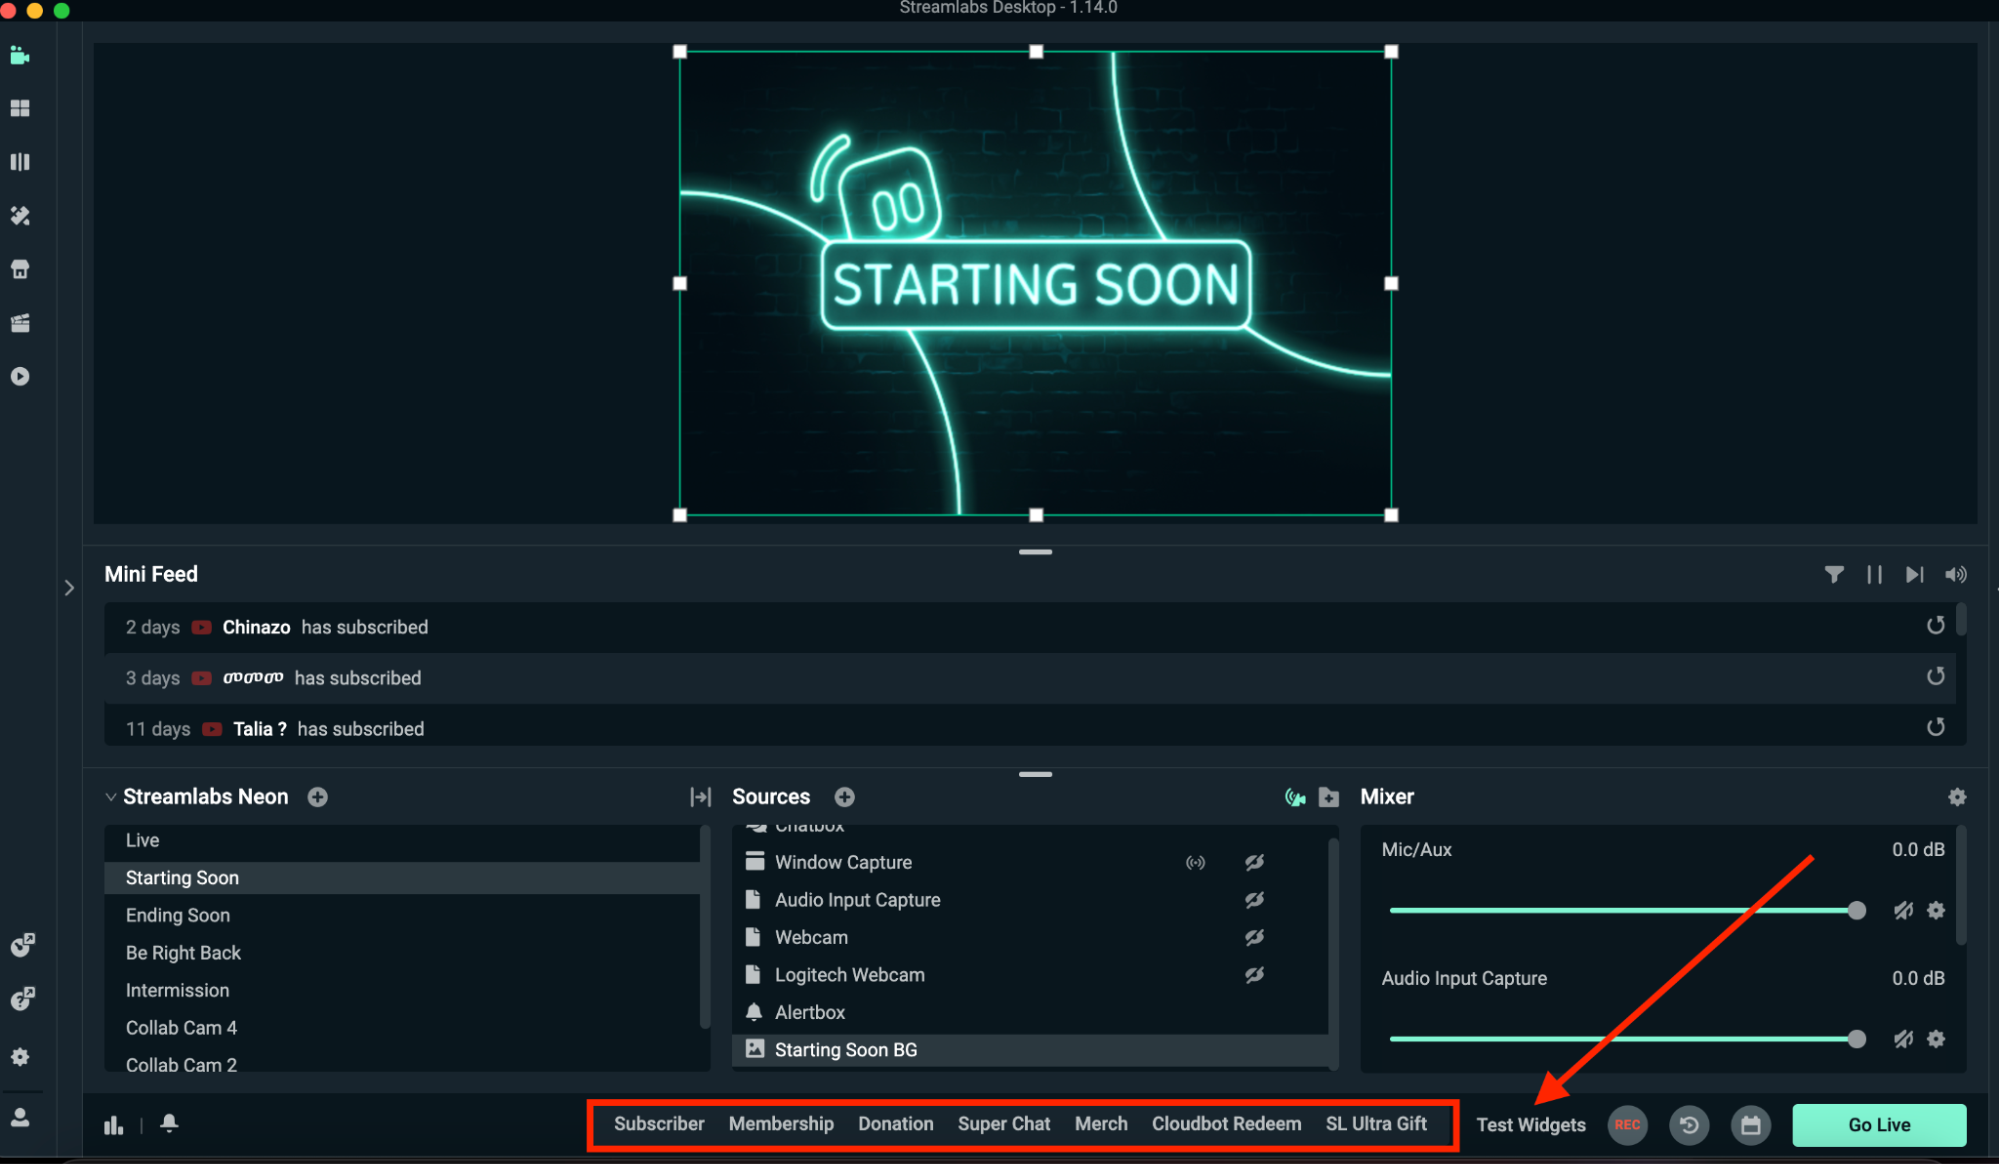The height and width of the screenshot is (1165, 1999).
Task: Toggle visibility of Webcam source
Action: click(1254, 937)
